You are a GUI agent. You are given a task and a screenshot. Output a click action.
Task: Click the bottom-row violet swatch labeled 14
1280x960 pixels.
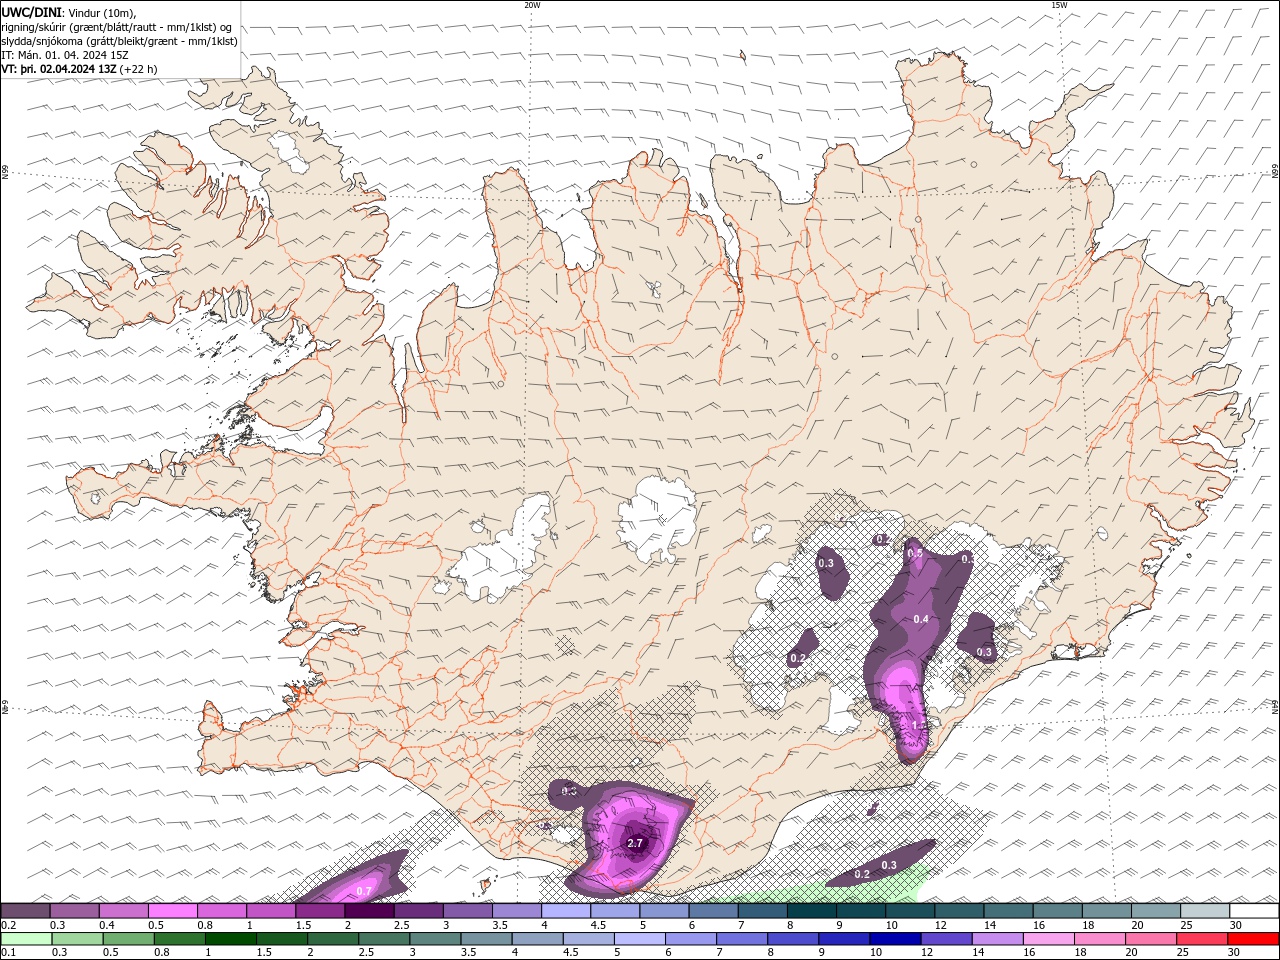(x=997, y=939)
